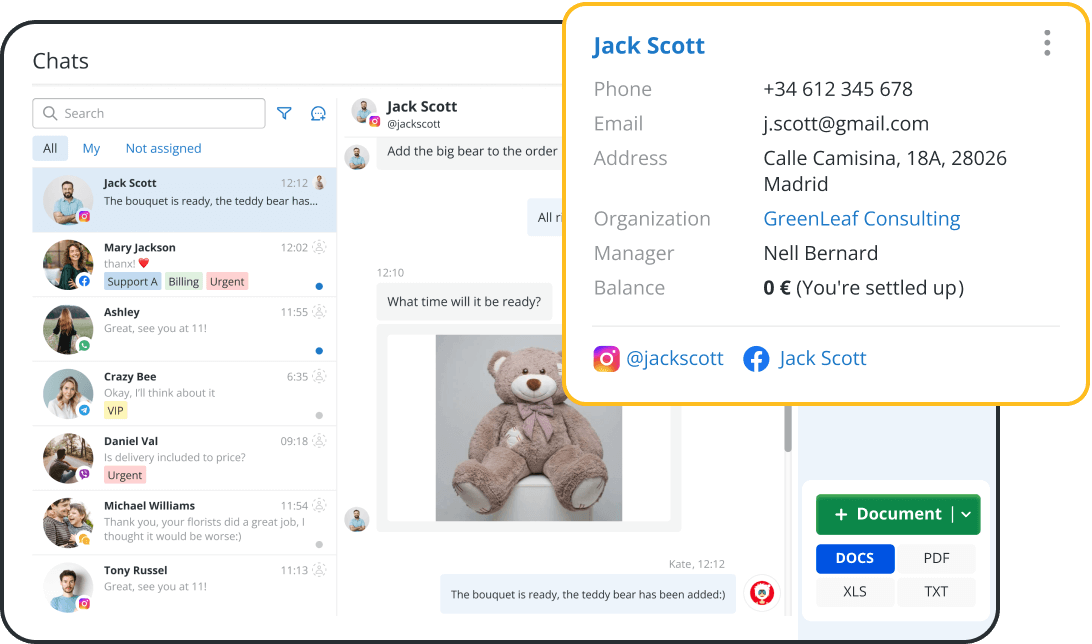The width and height of the screenshot is (1092, 644).
Task: Click the magnifier icon in the search field
Action: pyautogui.click(x=50, y=113)
